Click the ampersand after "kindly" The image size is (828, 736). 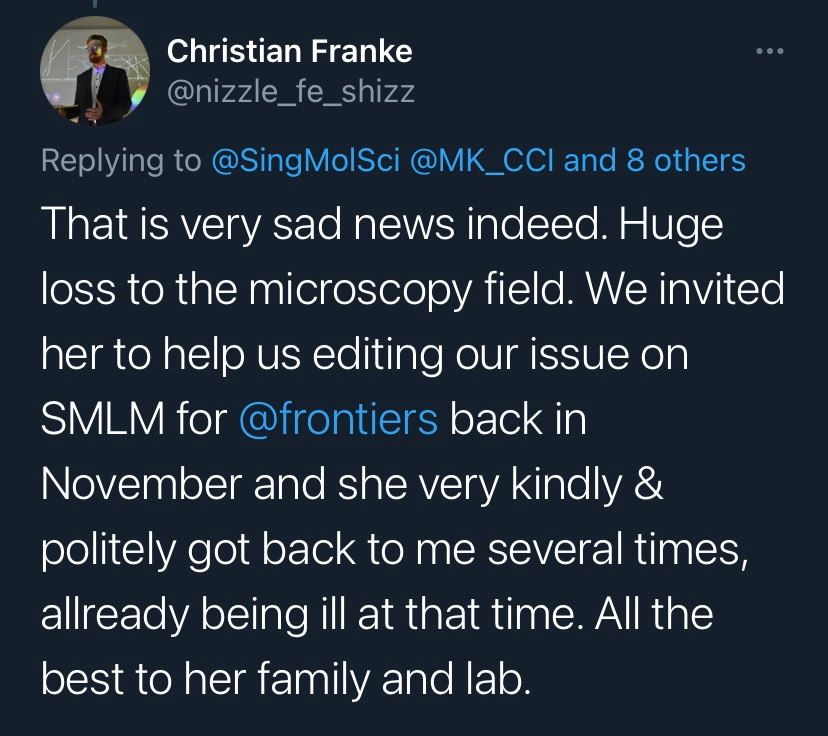tap(651, 484)
